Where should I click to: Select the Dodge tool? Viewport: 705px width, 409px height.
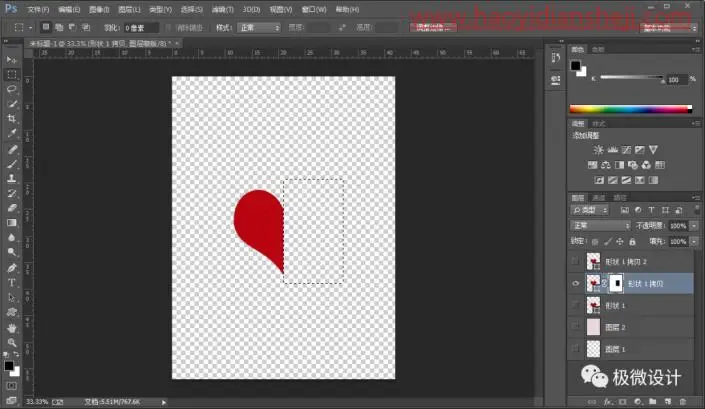click(12, 253)
